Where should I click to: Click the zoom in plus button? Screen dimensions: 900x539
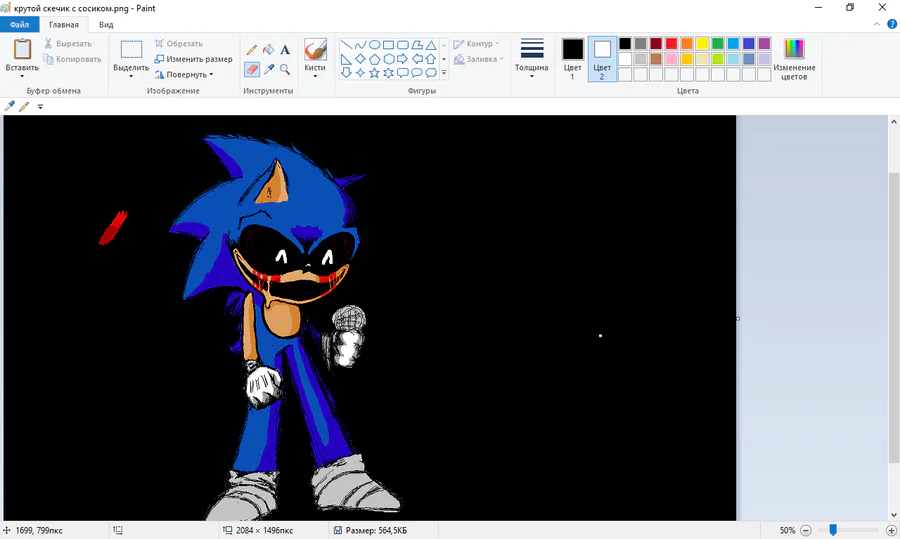pyautogui.click(x=891, y=530)
